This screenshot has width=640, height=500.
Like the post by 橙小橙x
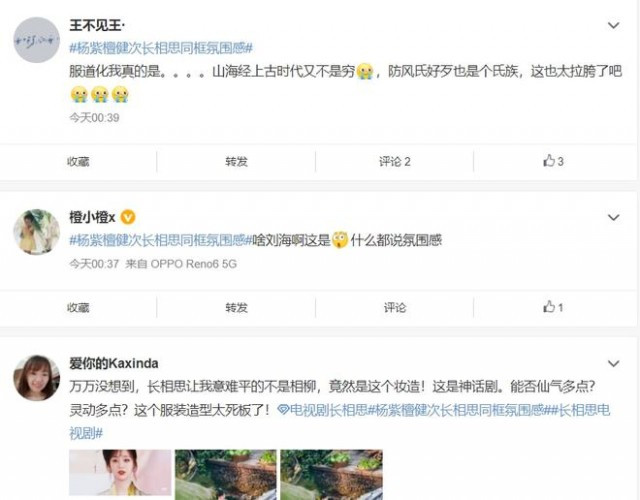click(553, 307)
